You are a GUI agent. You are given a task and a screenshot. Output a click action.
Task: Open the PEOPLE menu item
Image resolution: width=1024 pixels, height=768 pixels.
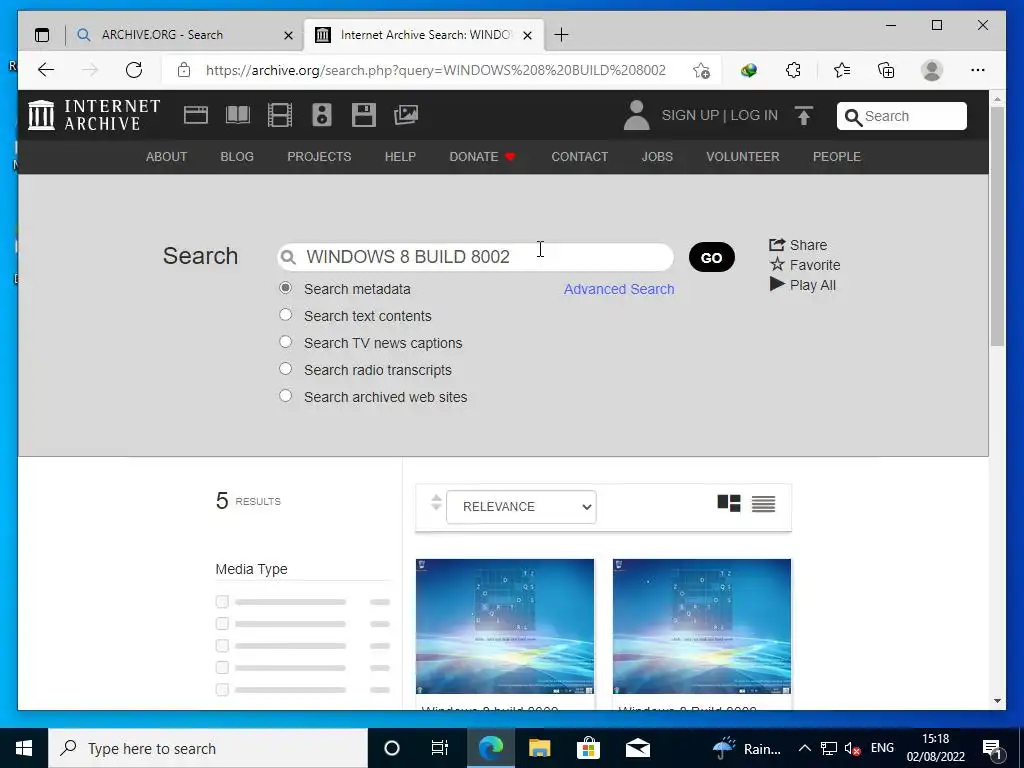coord(837,157)
